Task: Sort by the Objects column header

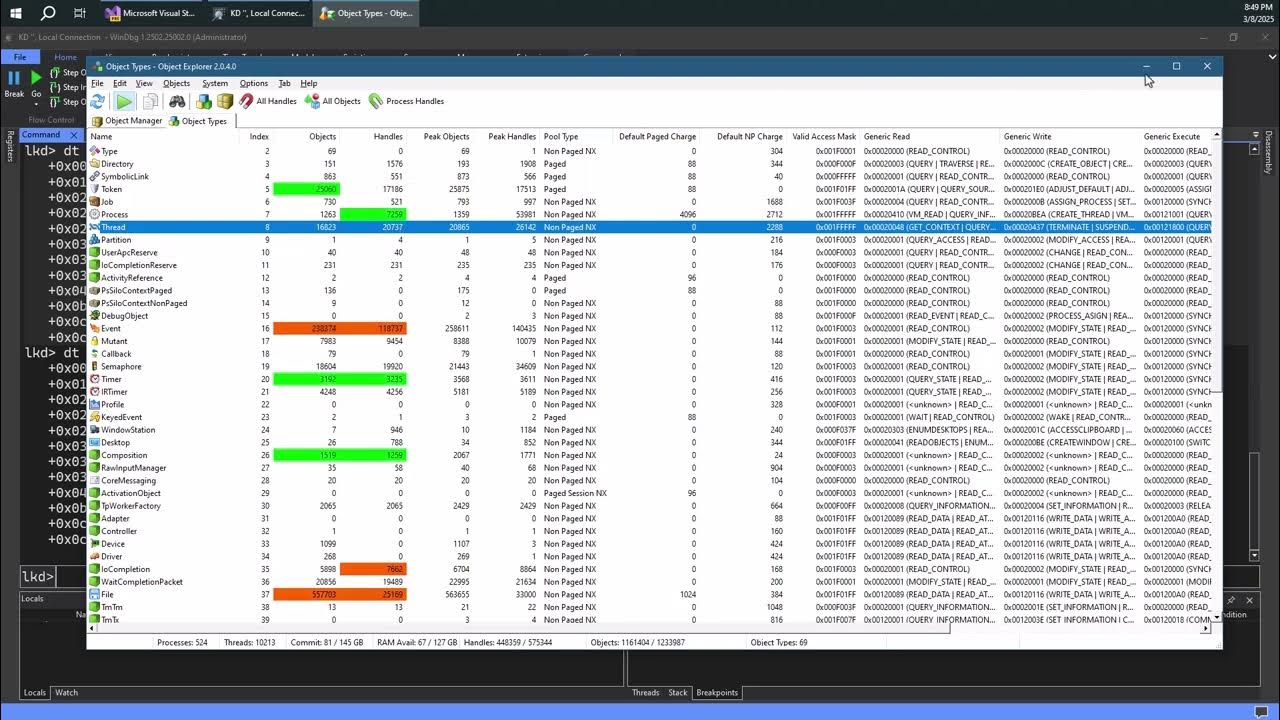Action: pos(322,136)
